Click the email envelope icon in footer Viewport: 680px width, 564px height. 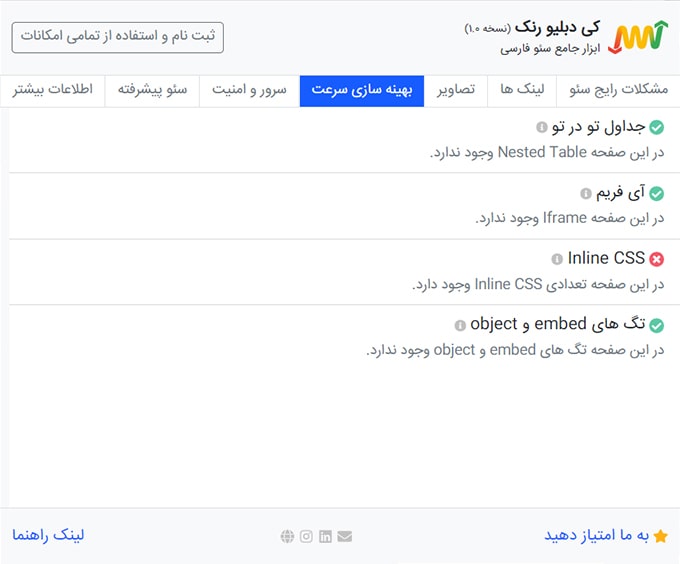click(345, 536)
